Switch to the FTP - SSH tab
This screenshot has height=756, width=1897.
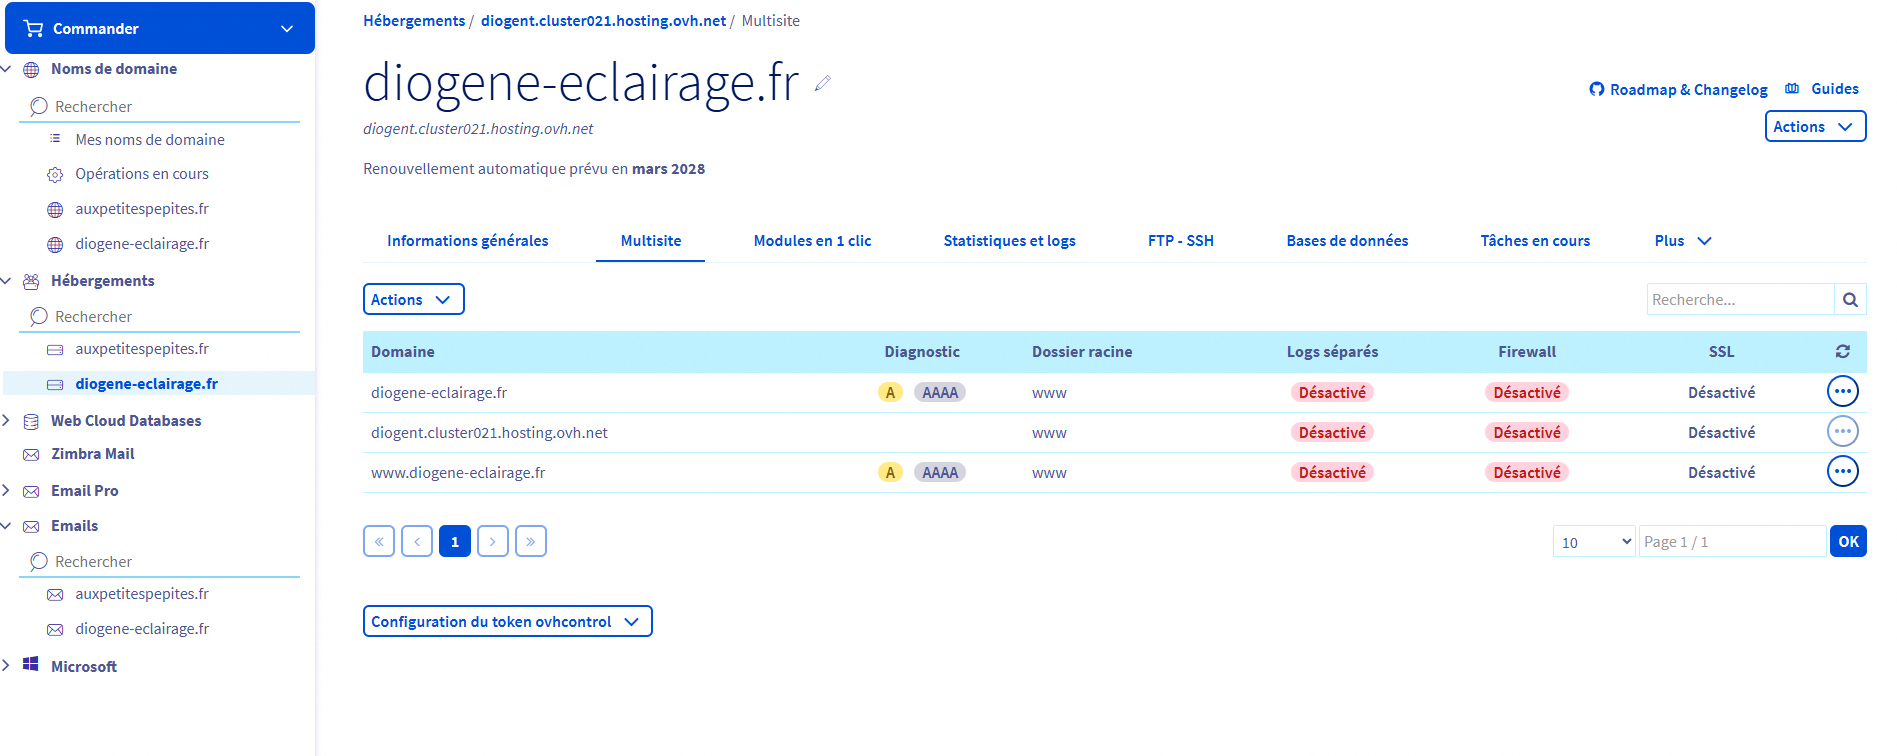pyautogui.click(x=1180, y=241)
